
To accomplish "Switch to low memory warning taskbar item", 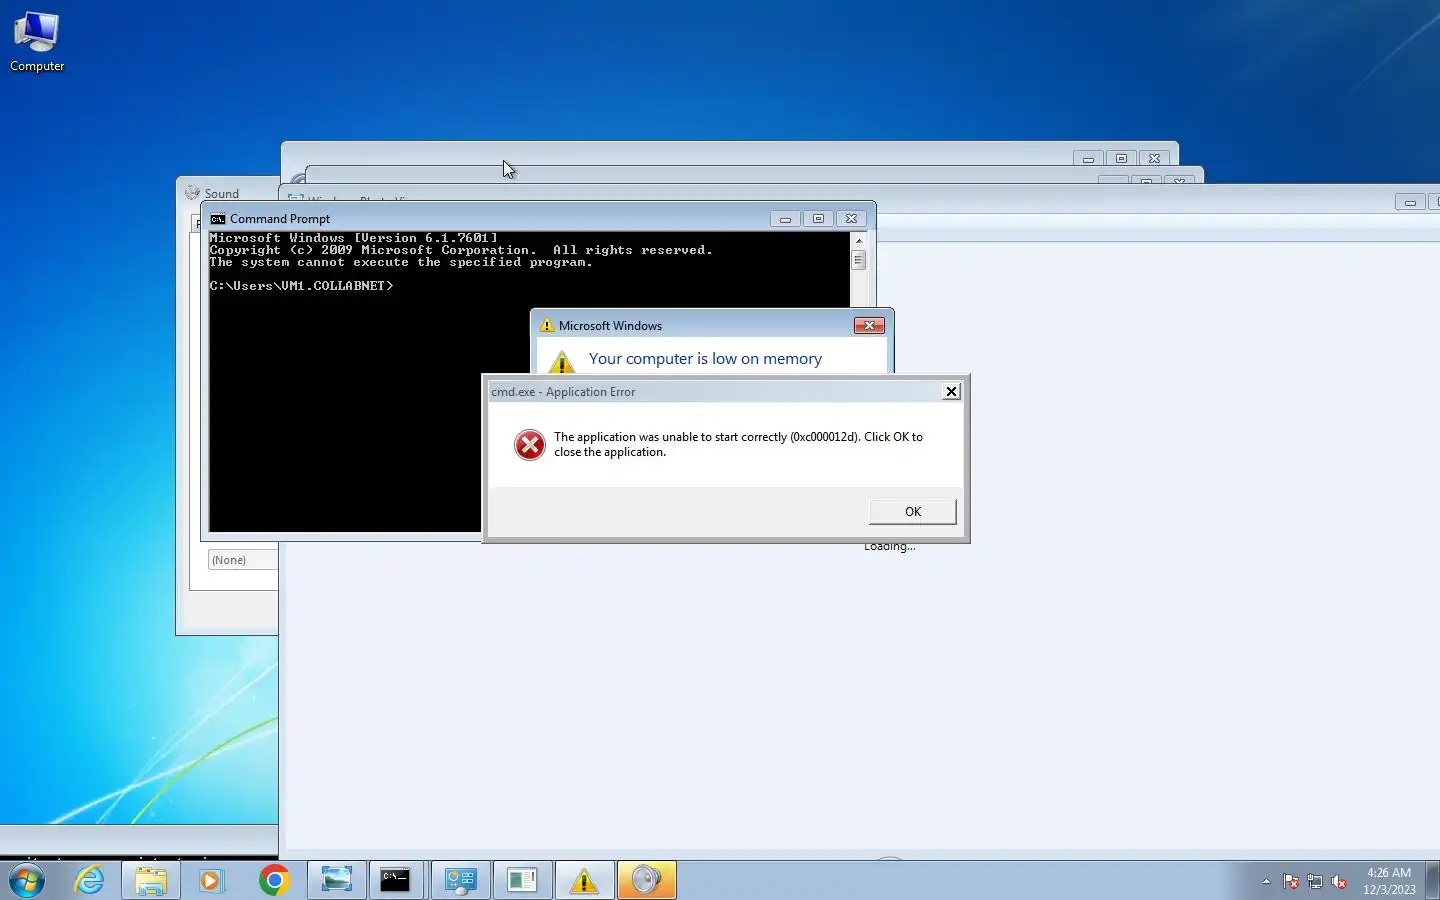I will pos(584,880).
